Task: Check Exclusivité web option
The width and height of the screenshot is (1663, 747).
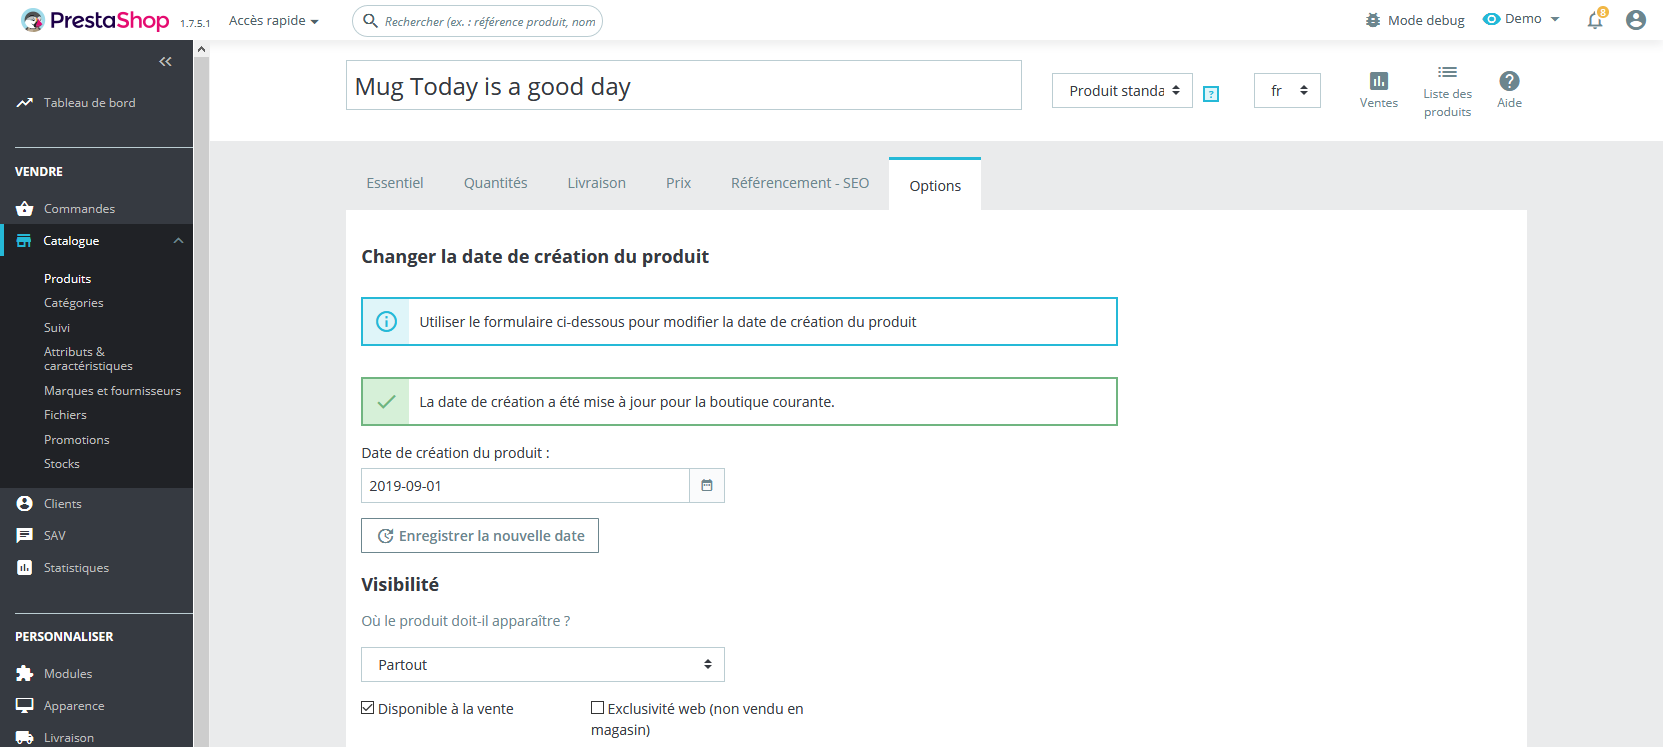Action: click(x=598, y=708)
